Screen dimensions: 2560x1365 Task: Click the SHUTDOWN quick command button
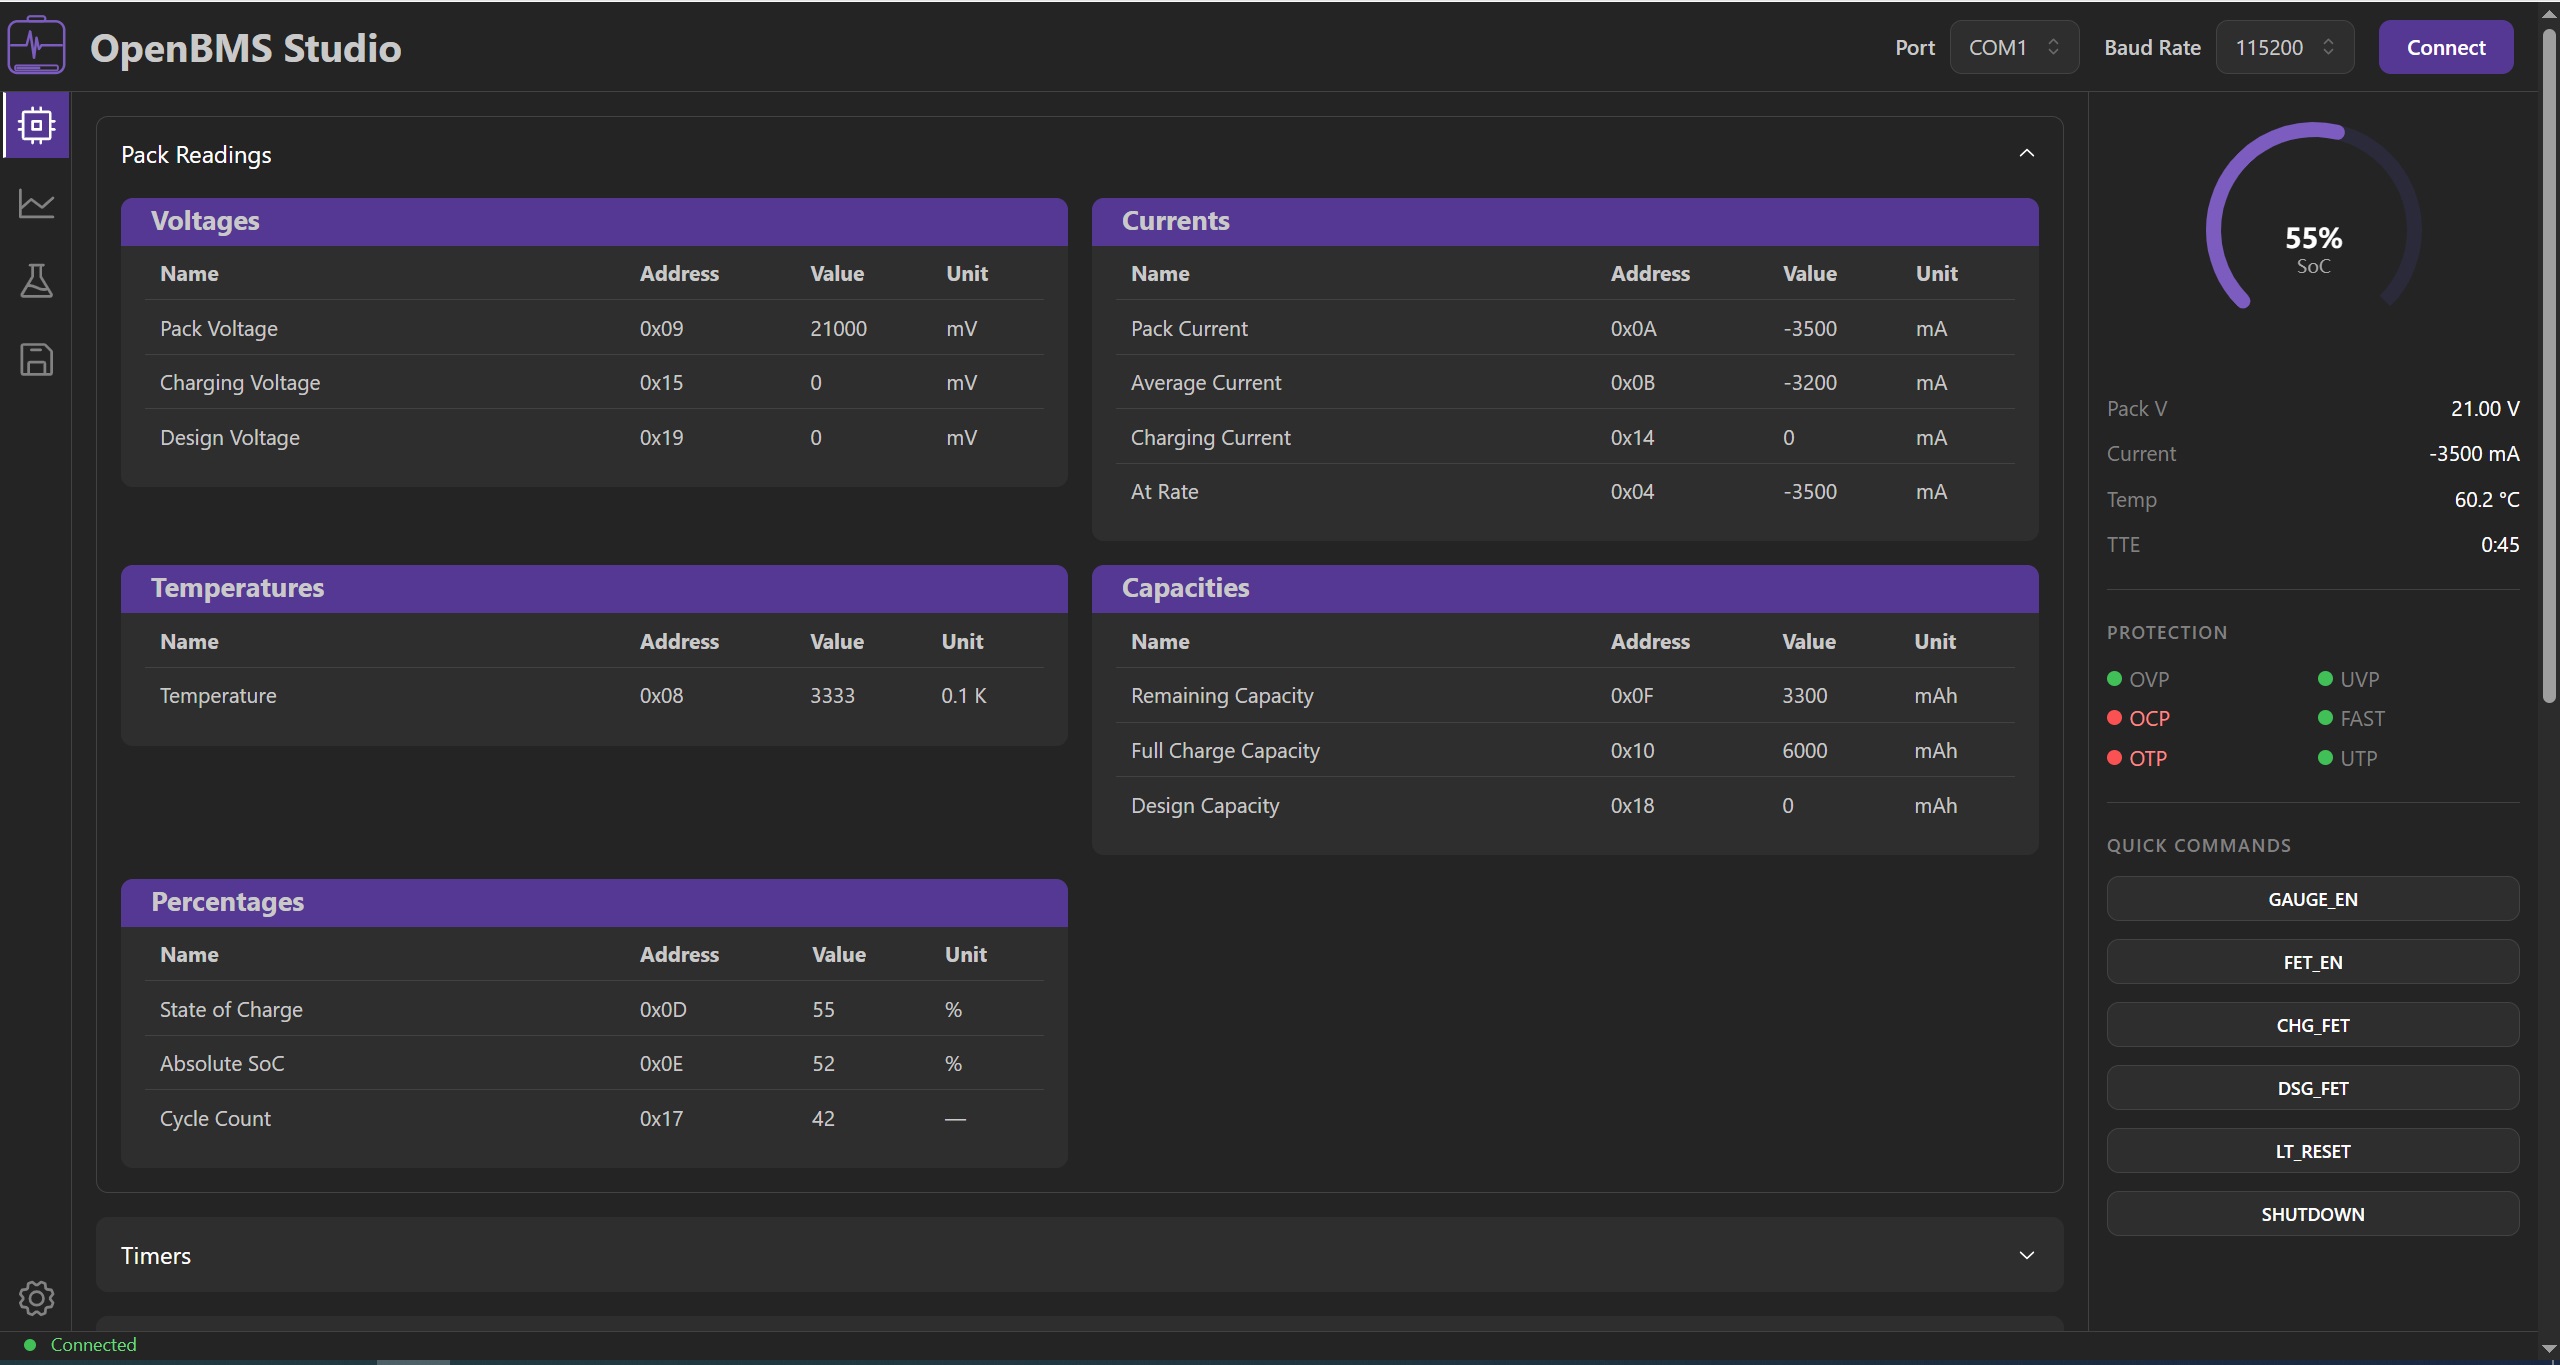tap(2312, 1214)
